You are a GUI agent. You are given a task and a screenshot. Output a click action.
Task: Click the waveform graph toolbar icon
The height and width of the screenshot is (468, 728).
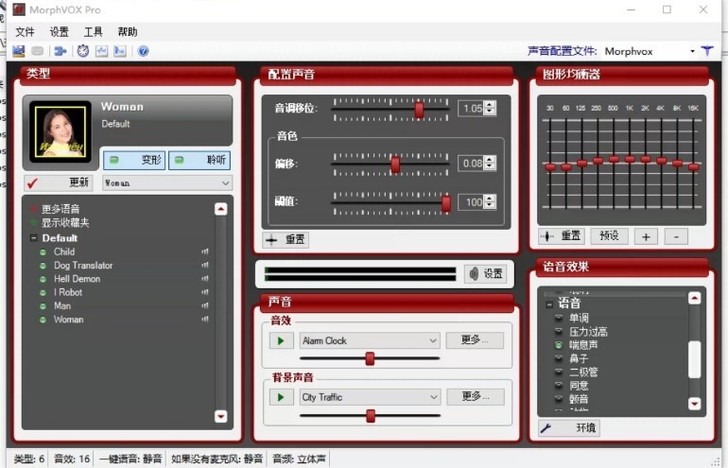102,51
